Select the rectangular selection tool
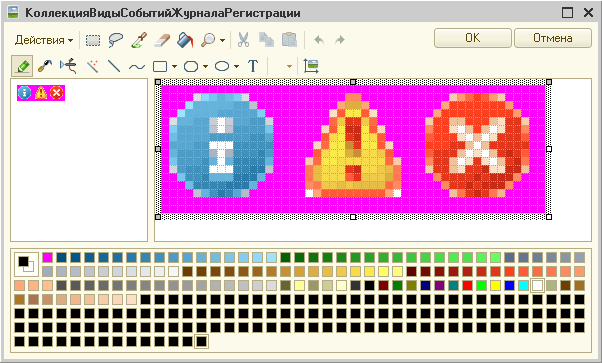 93,40
